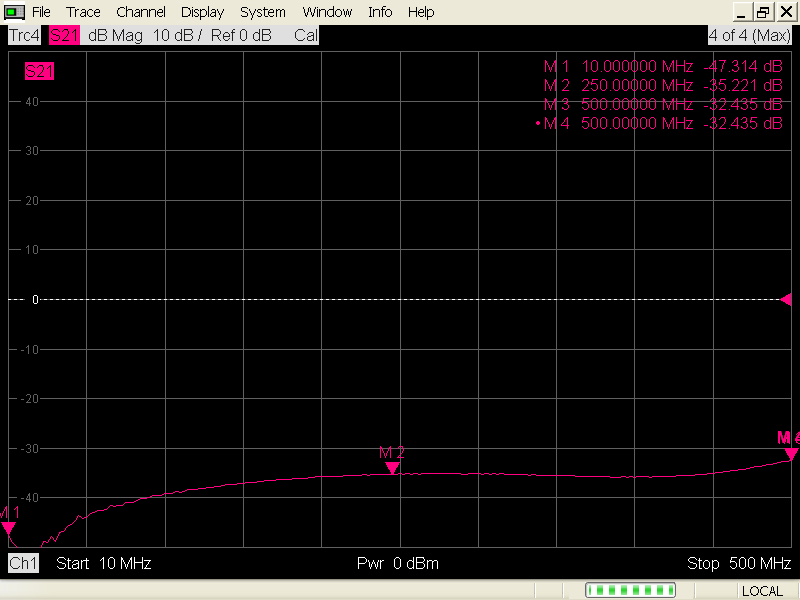Click the -30 dB y-axis label
This screenshot has width=800, height=600.
pyautogui.click(x=30, y=448)
